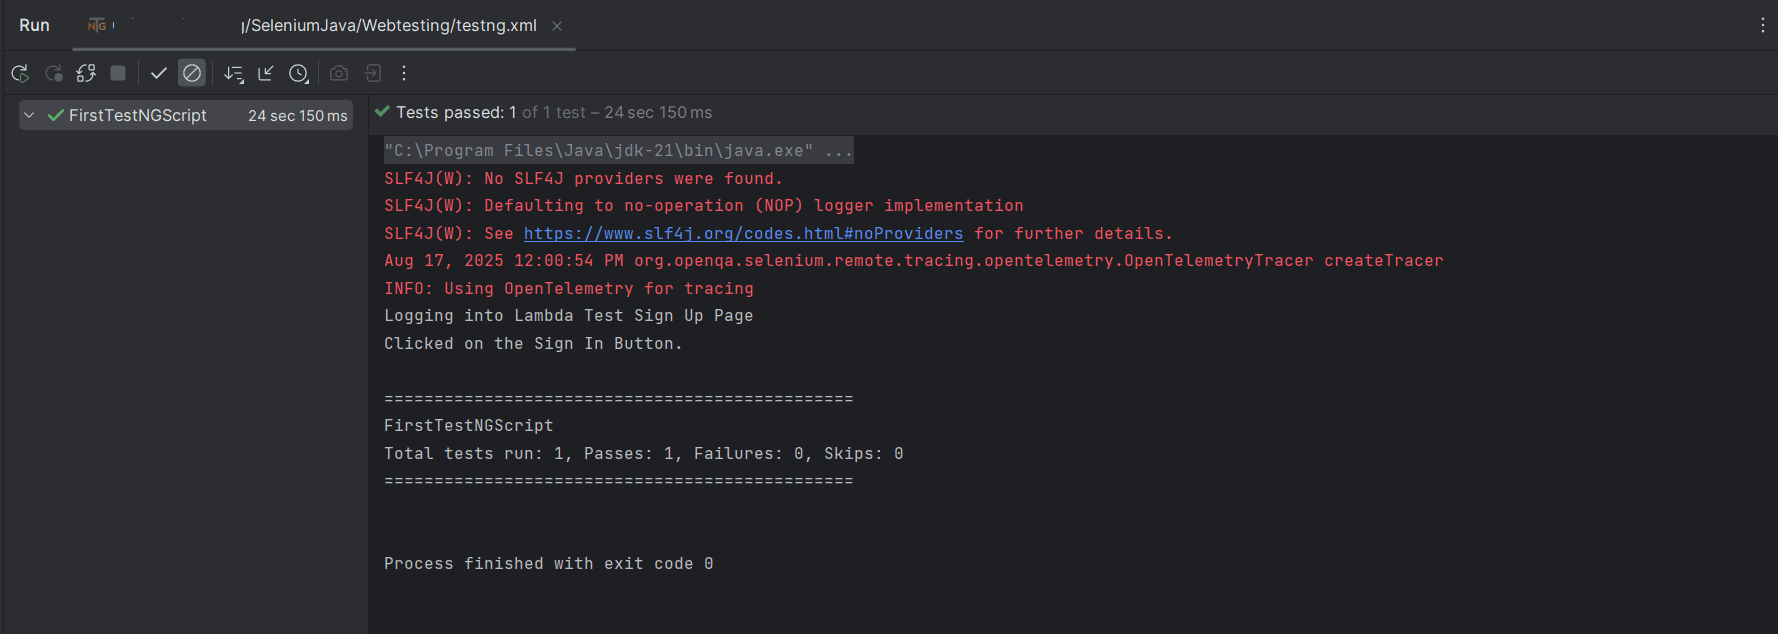
Task: Click Toggle Auto-Test rerun icon
Action: tap(86, 73)
